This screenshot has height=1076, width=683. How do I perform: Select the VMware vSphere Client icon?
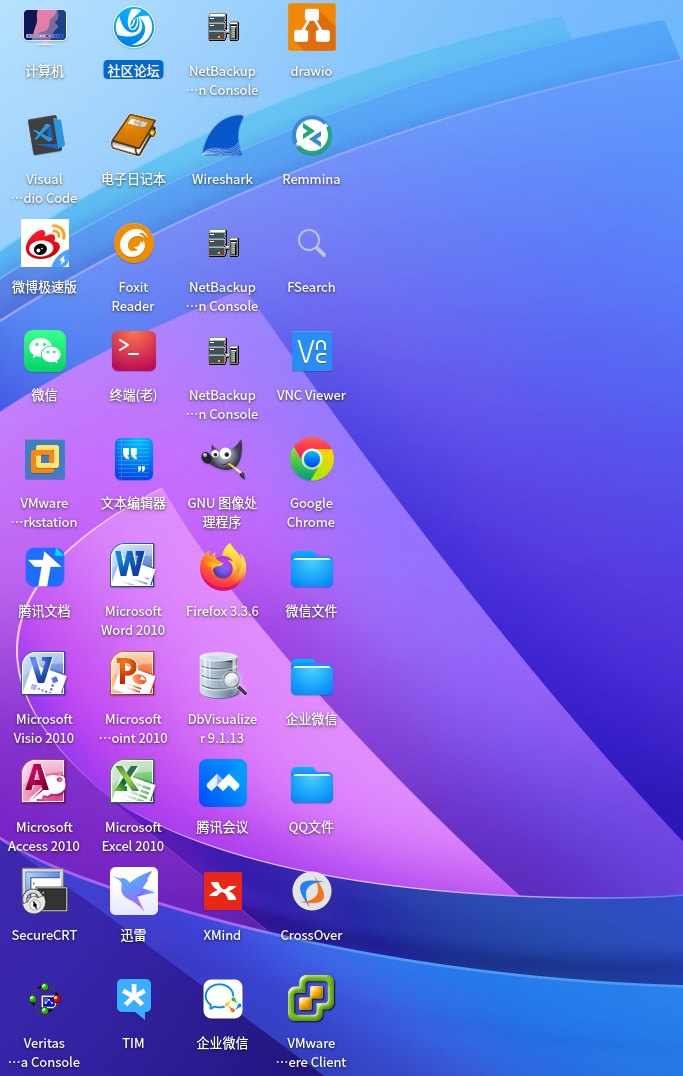pyautogui.click(x=312, y=999)
